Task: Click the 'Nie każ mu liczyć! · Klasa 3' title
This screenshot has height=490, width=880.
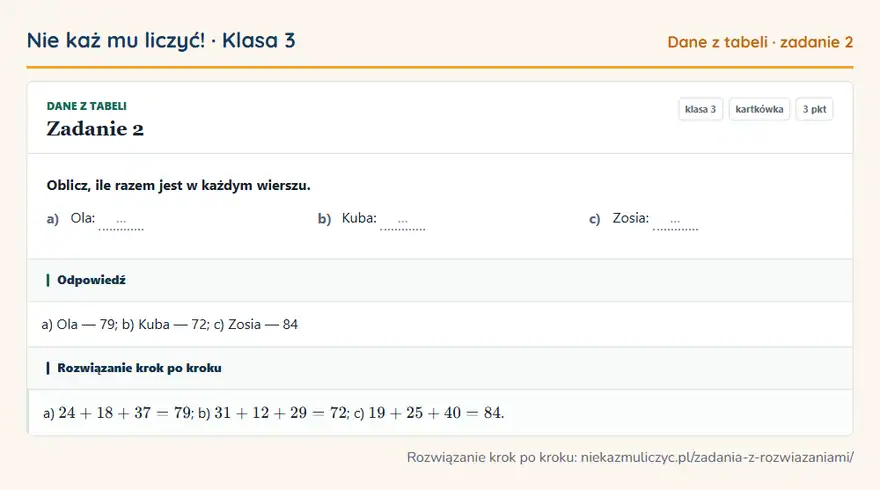Action: click(x=161, y=41)
